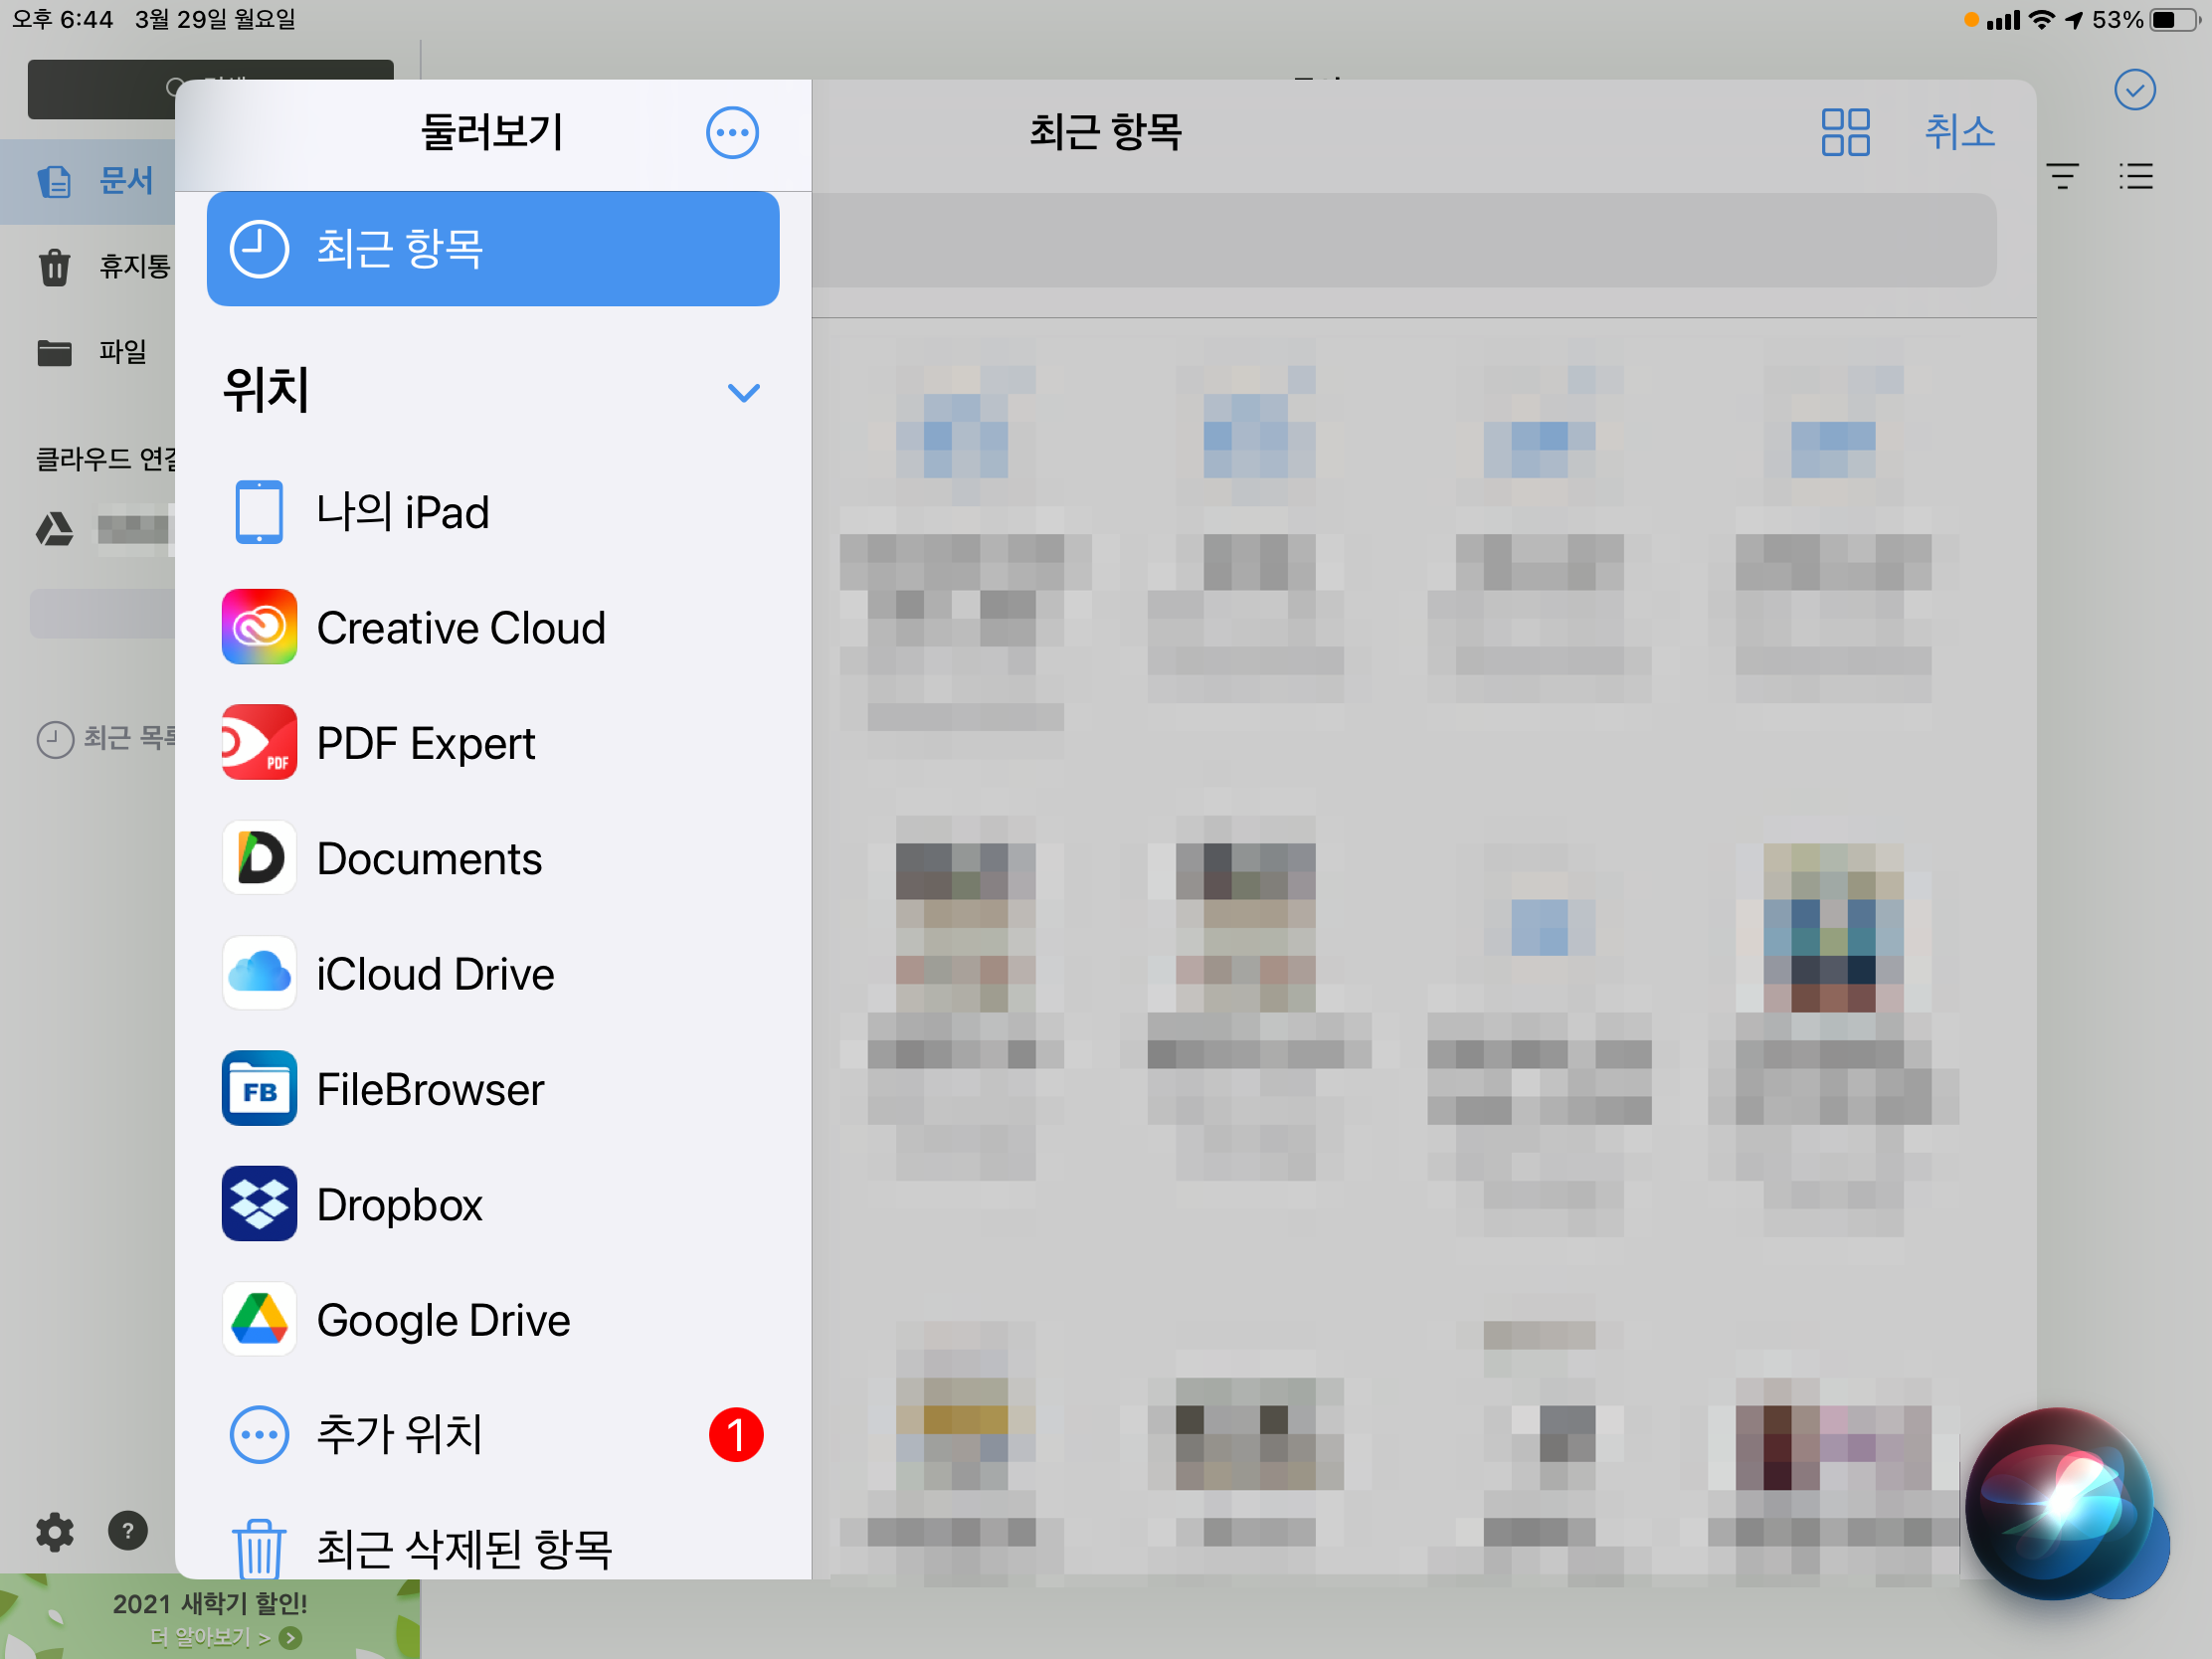Open the 둘러보기 more options menu

(732, 132)
